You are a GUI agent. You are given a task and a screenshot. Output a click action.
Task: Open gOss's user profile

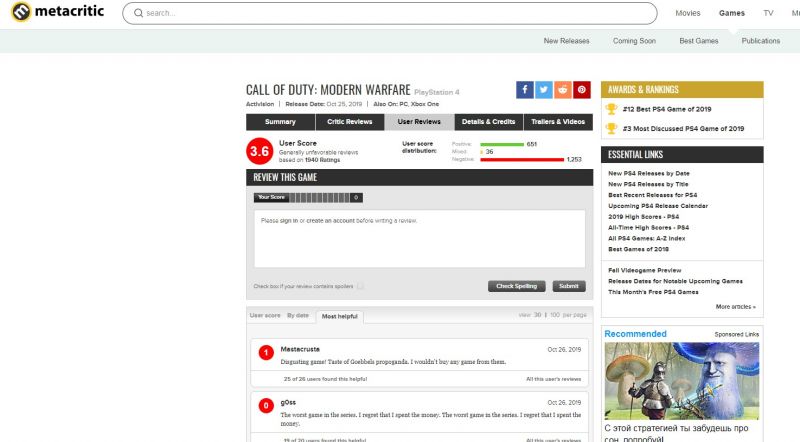click(288, 403)
